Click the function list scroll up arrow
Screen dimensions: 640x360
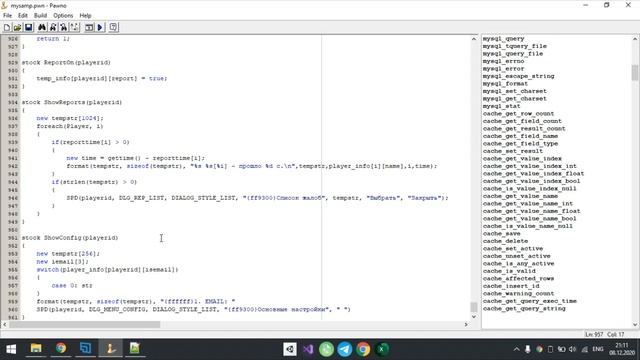coord(635,39)
